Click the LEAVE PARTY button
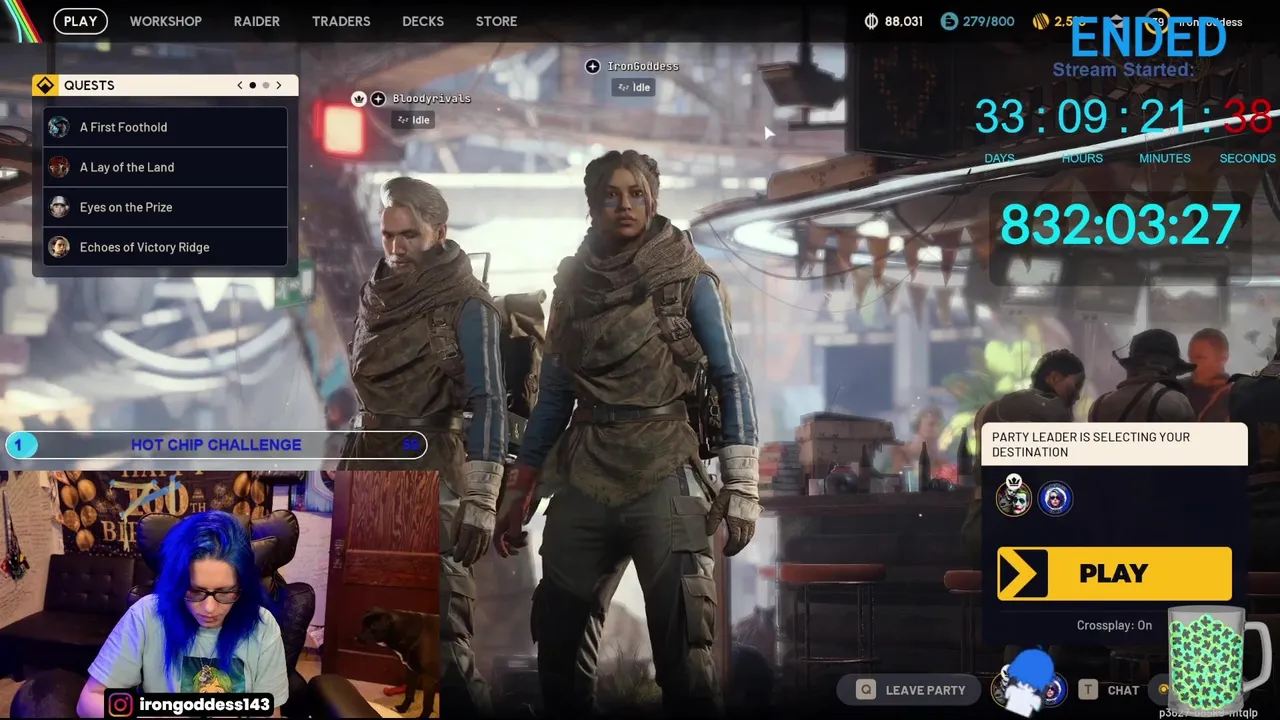Viewport: 1280px width, 720px height. click(x=911, y=690)
